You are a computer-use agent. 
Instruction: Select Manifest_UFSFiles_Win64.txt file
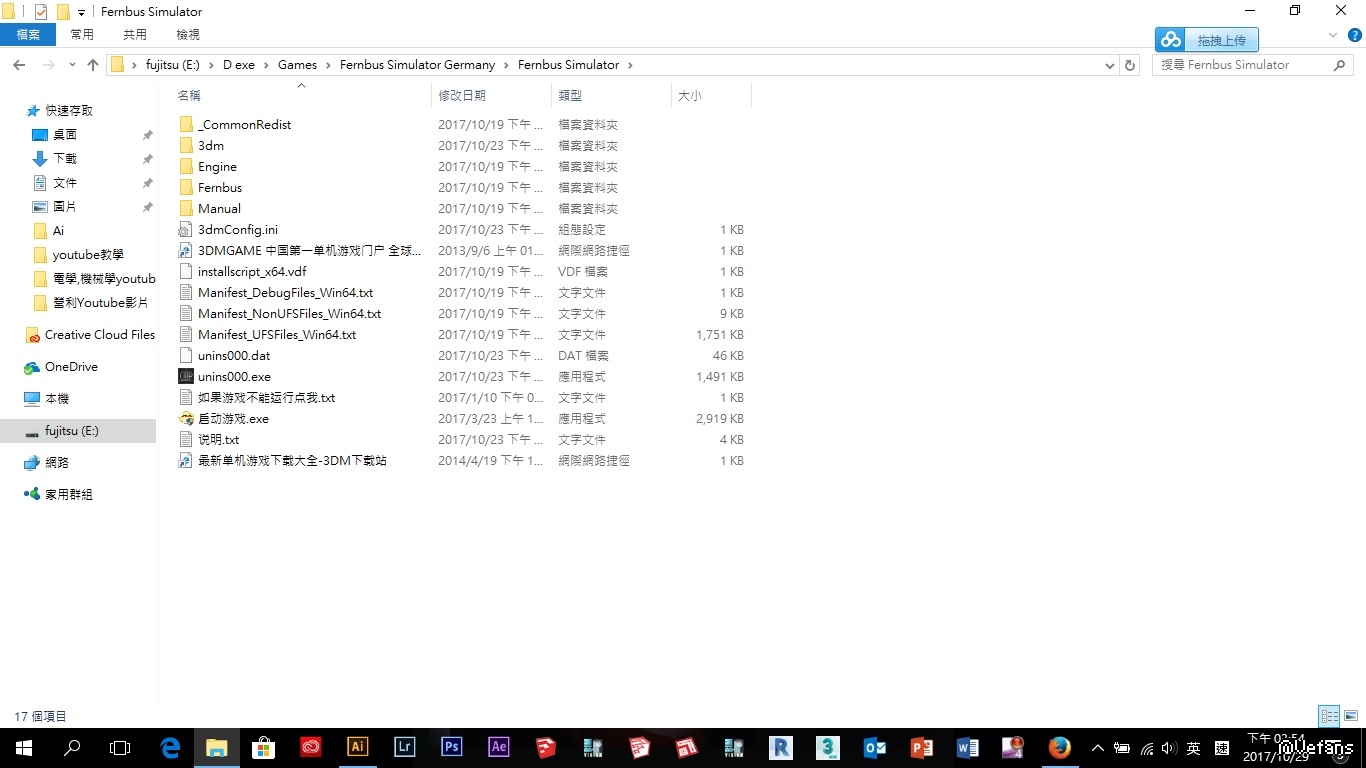click(277, 335)
